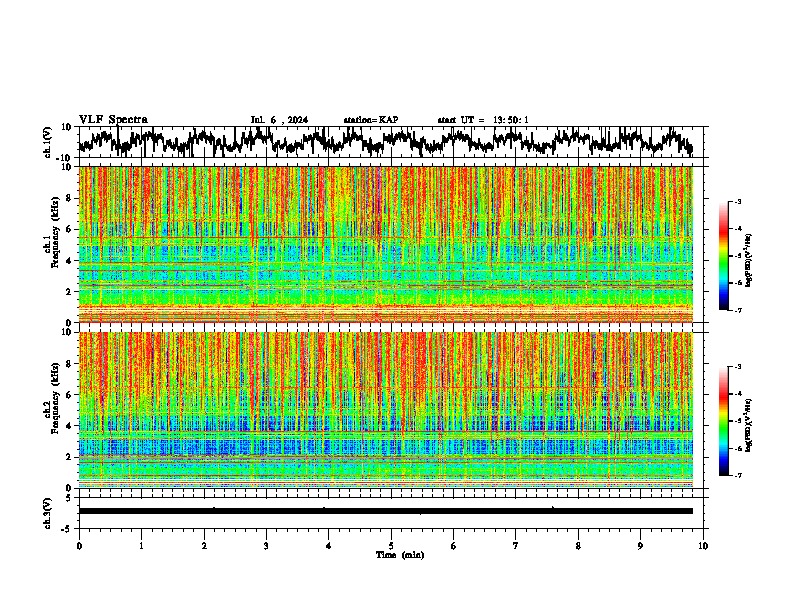
Task: Click time-axis tick label "9"
Action: (640, 546)
